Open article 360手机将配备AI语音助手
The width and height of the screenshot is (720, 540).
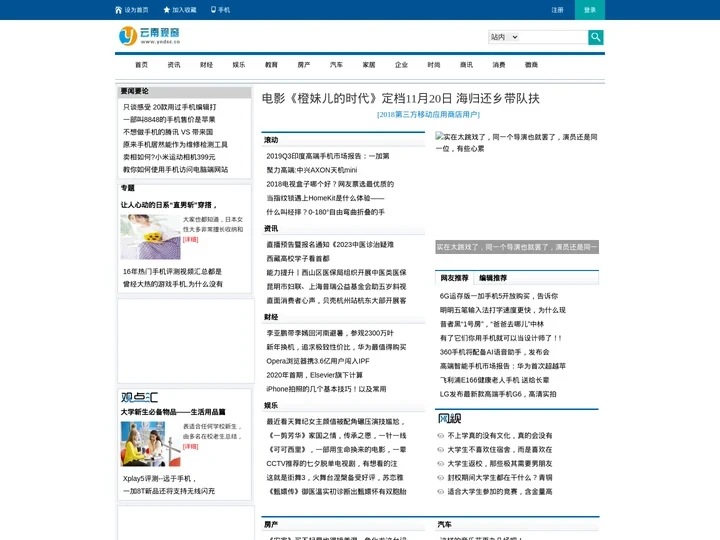[495, 352]
